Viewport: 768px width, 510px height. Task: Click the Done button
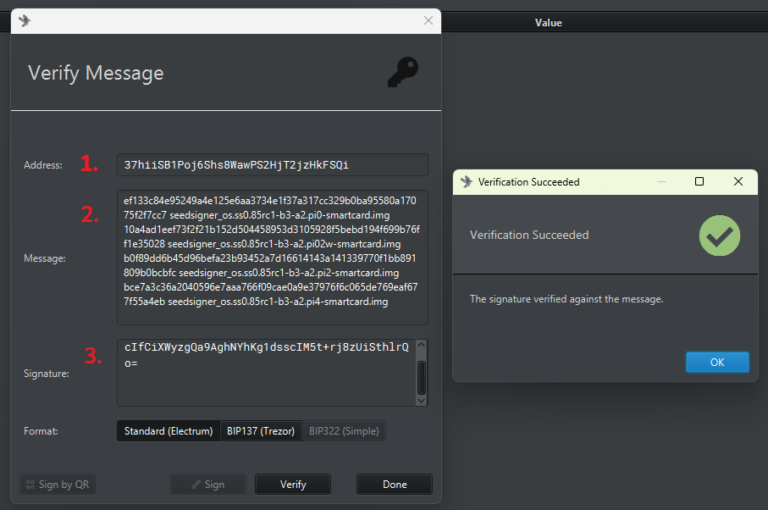[394, 484]
